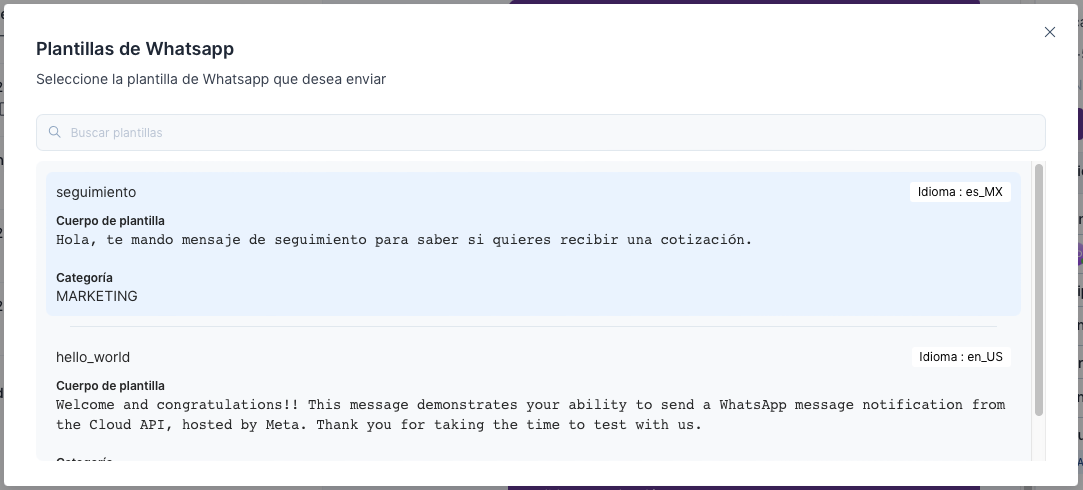Select the seguimiento template name
Screen dimensions: 1083x490
click(96, 192)
